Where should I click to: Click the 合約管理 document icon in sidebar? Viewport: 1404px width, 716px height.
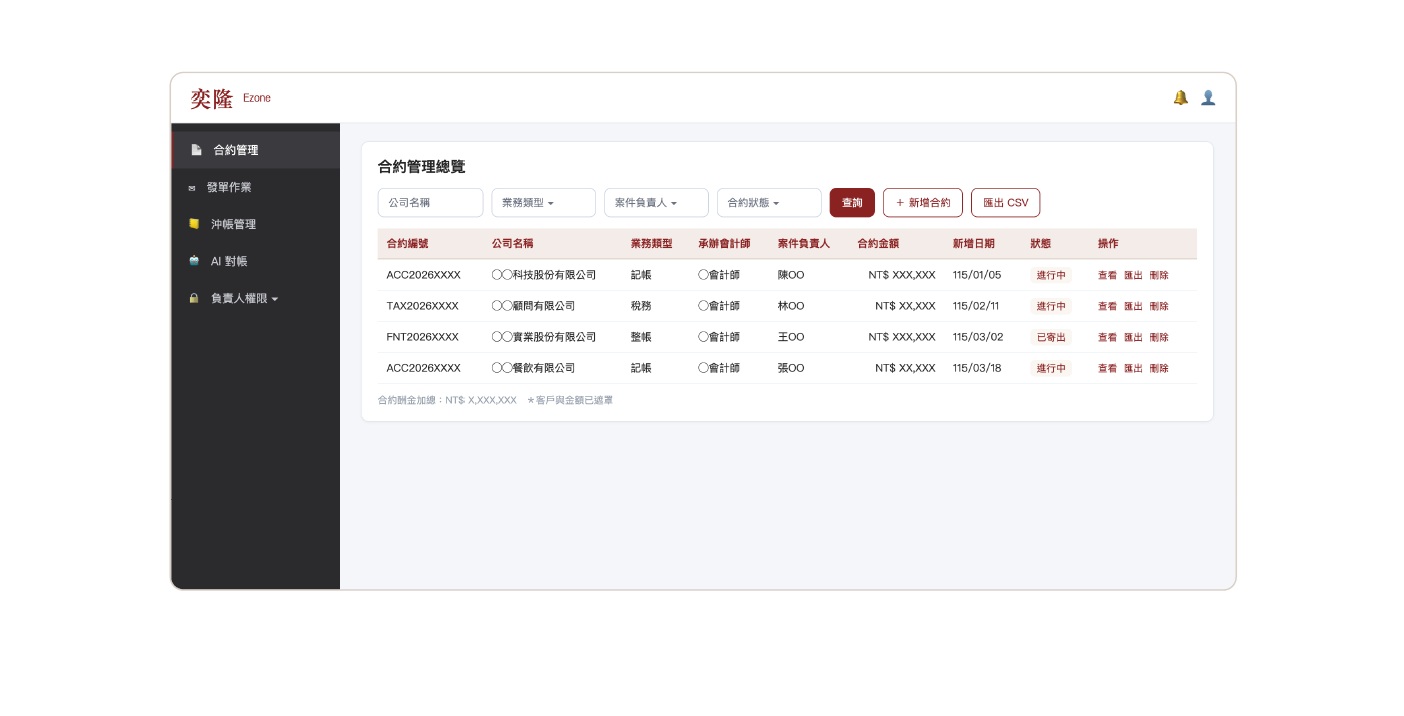pos(196,150)
